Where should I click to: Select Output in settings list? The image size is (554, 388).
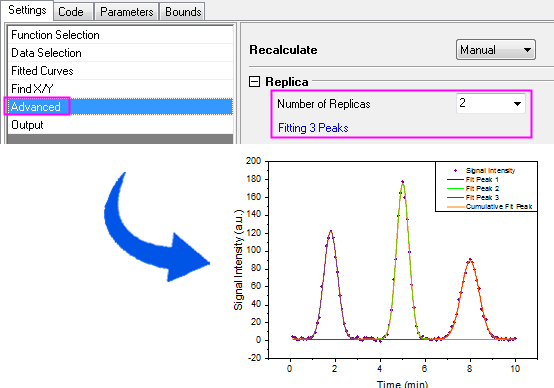point(120,125)
